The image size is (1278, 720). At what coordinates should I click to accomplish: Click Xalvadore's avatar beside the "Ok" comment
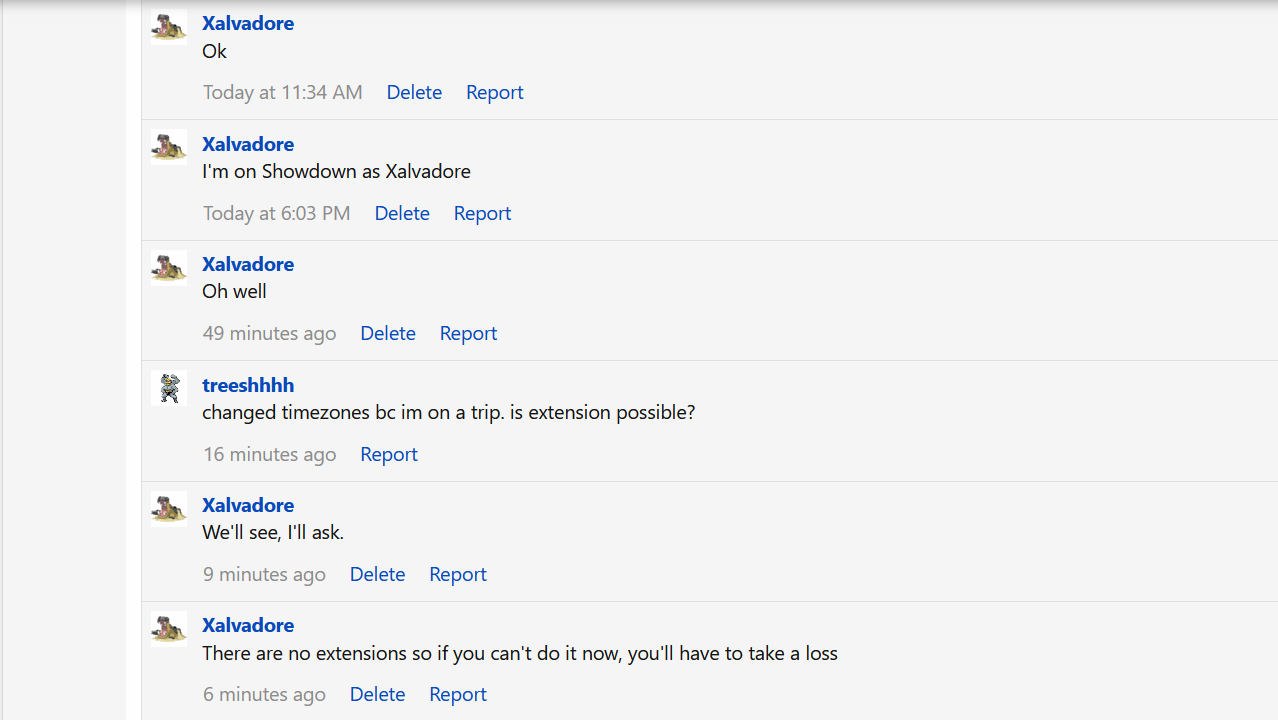tap(168, 27)
